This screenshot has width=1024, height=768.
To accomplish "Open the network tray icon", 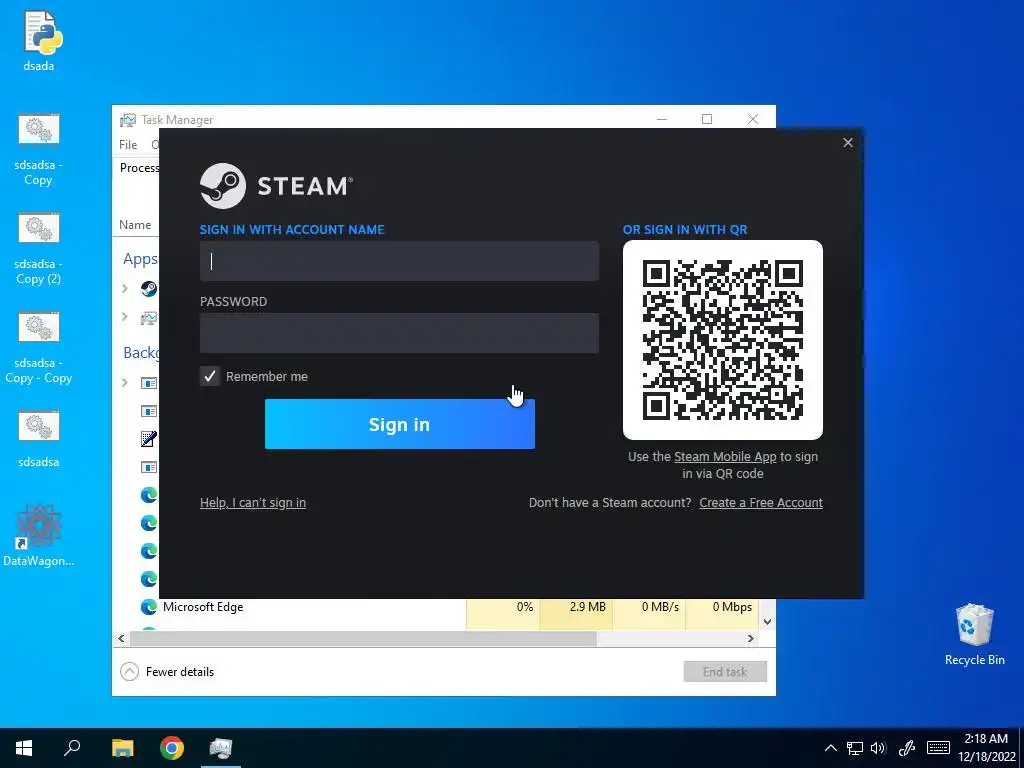I will tap(855, 748).
